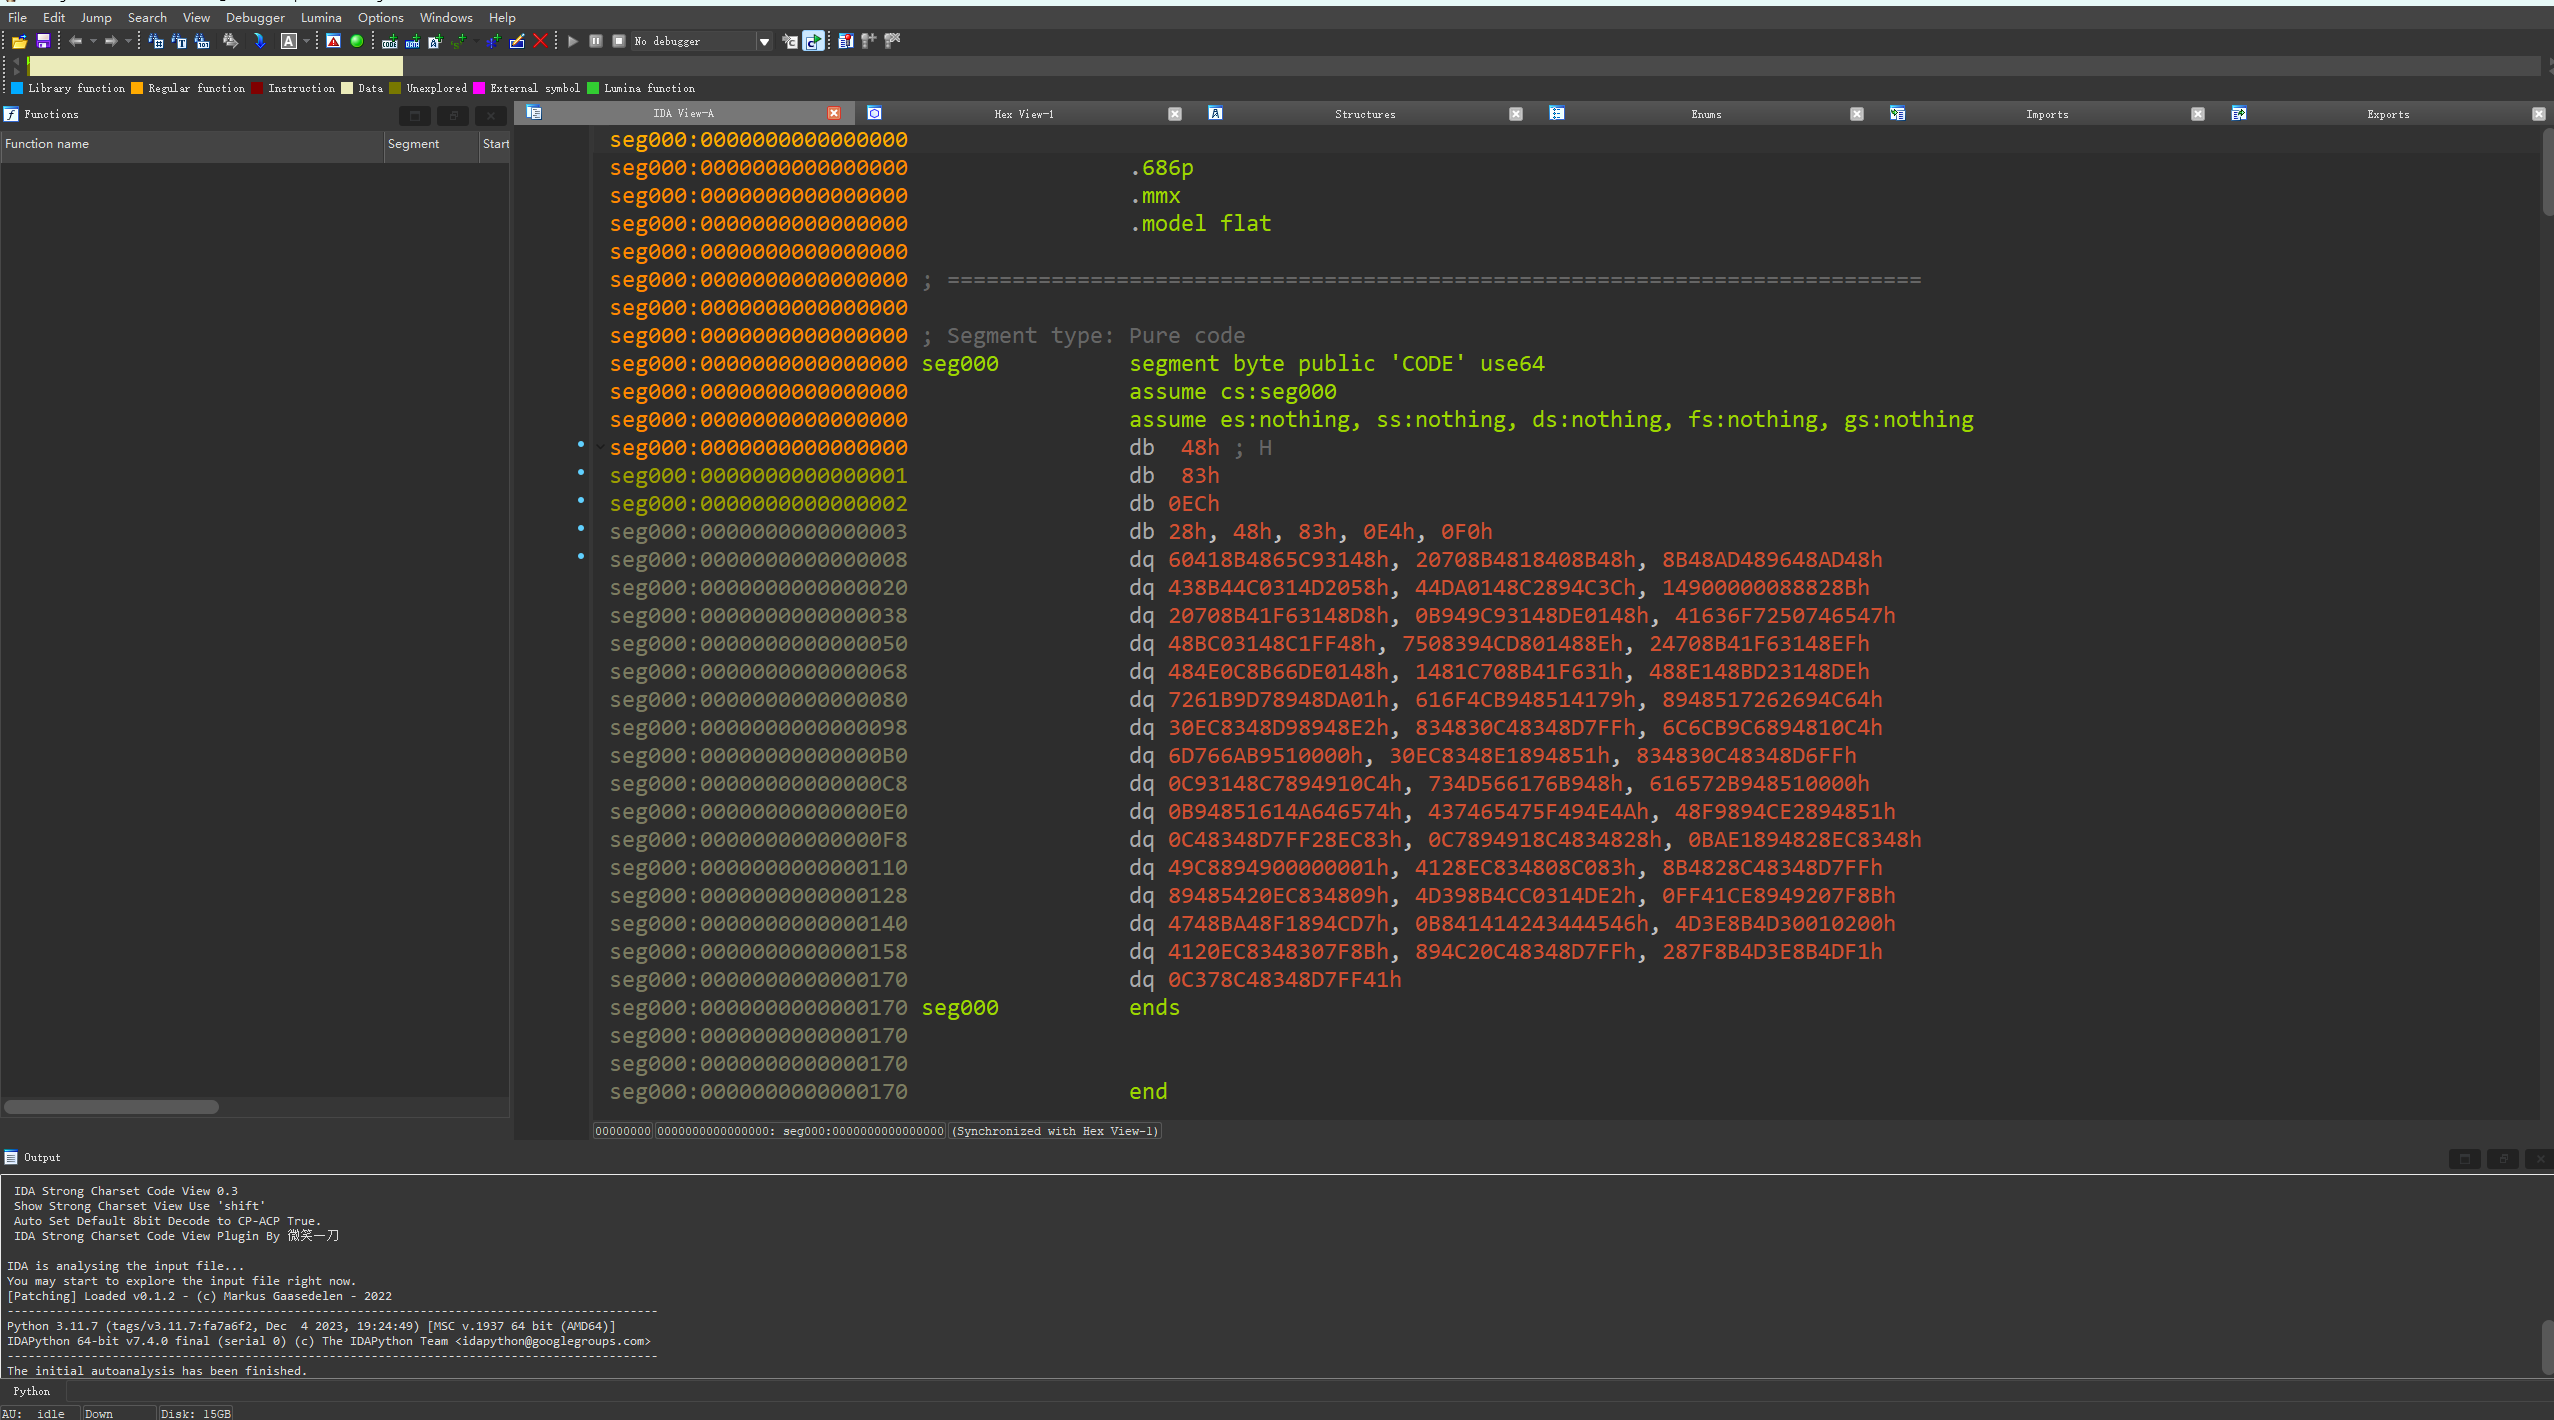Click the Data swatch in navigation band
2554x1420 pixels.
click(347, 88)
